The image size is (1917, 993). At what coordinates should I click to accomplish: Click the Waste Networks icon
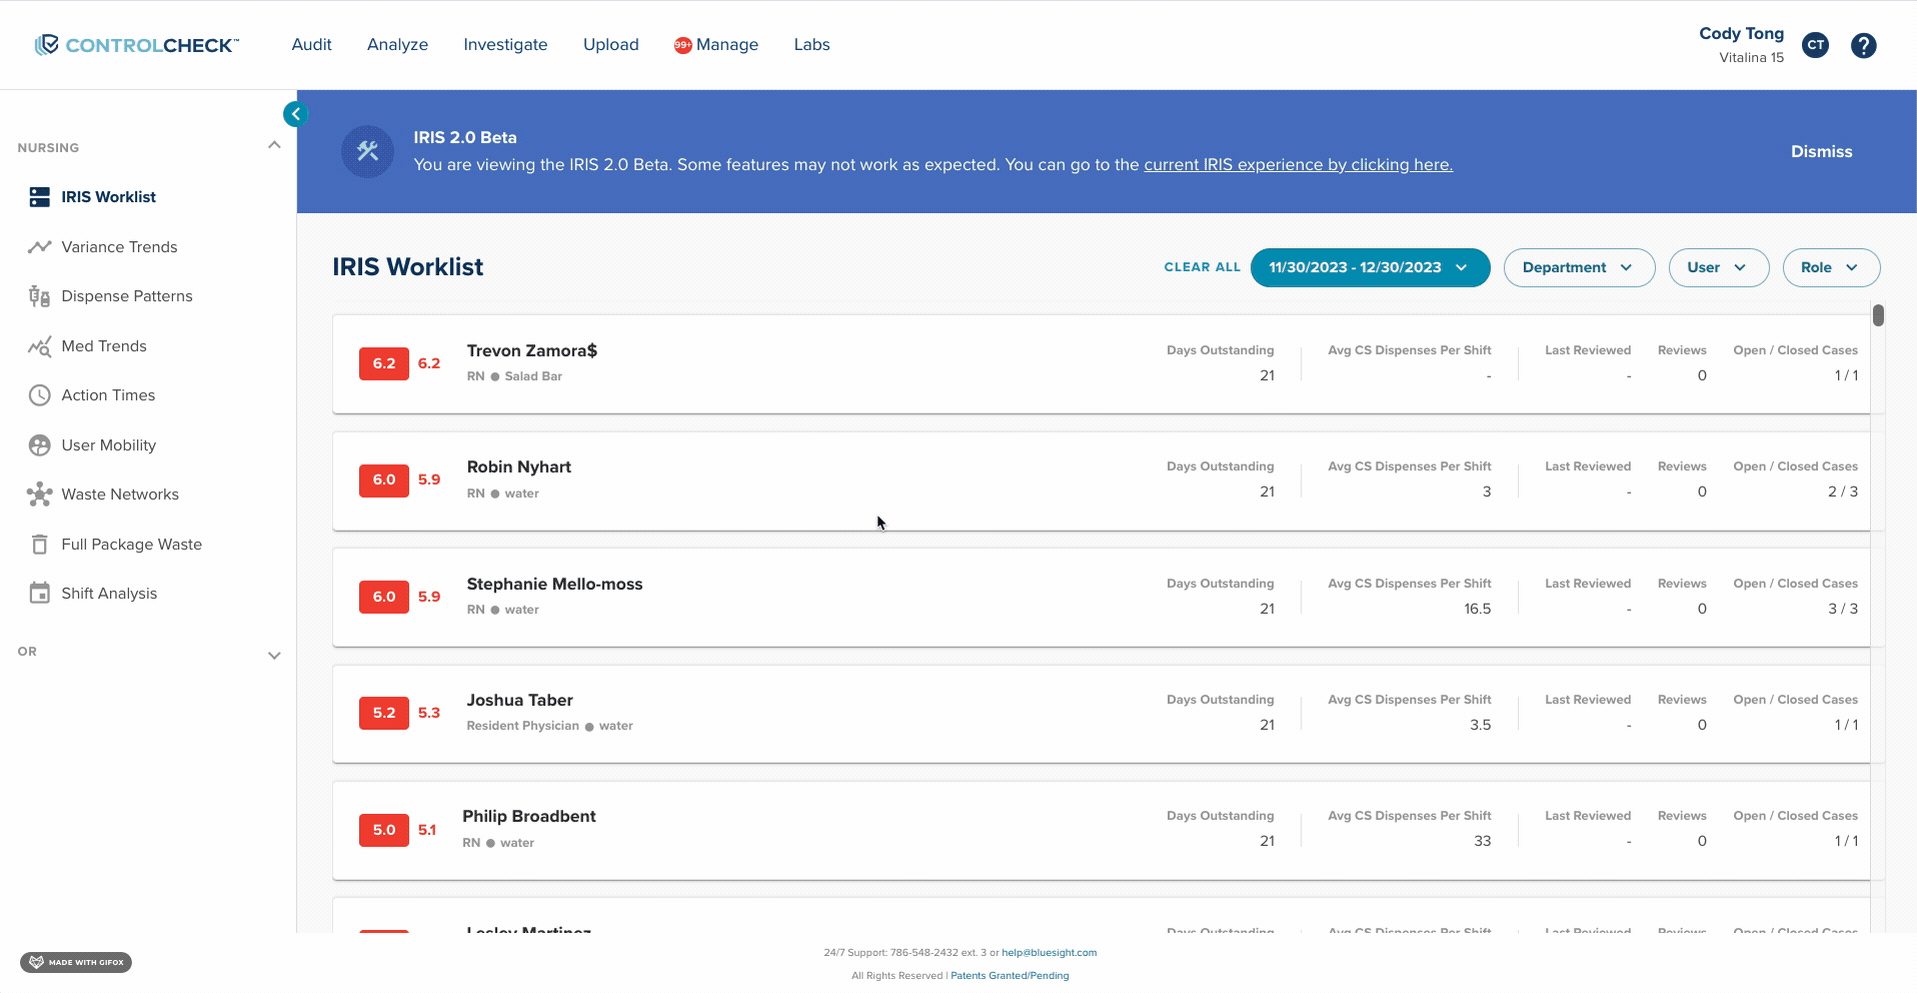(x=40, y=494)
